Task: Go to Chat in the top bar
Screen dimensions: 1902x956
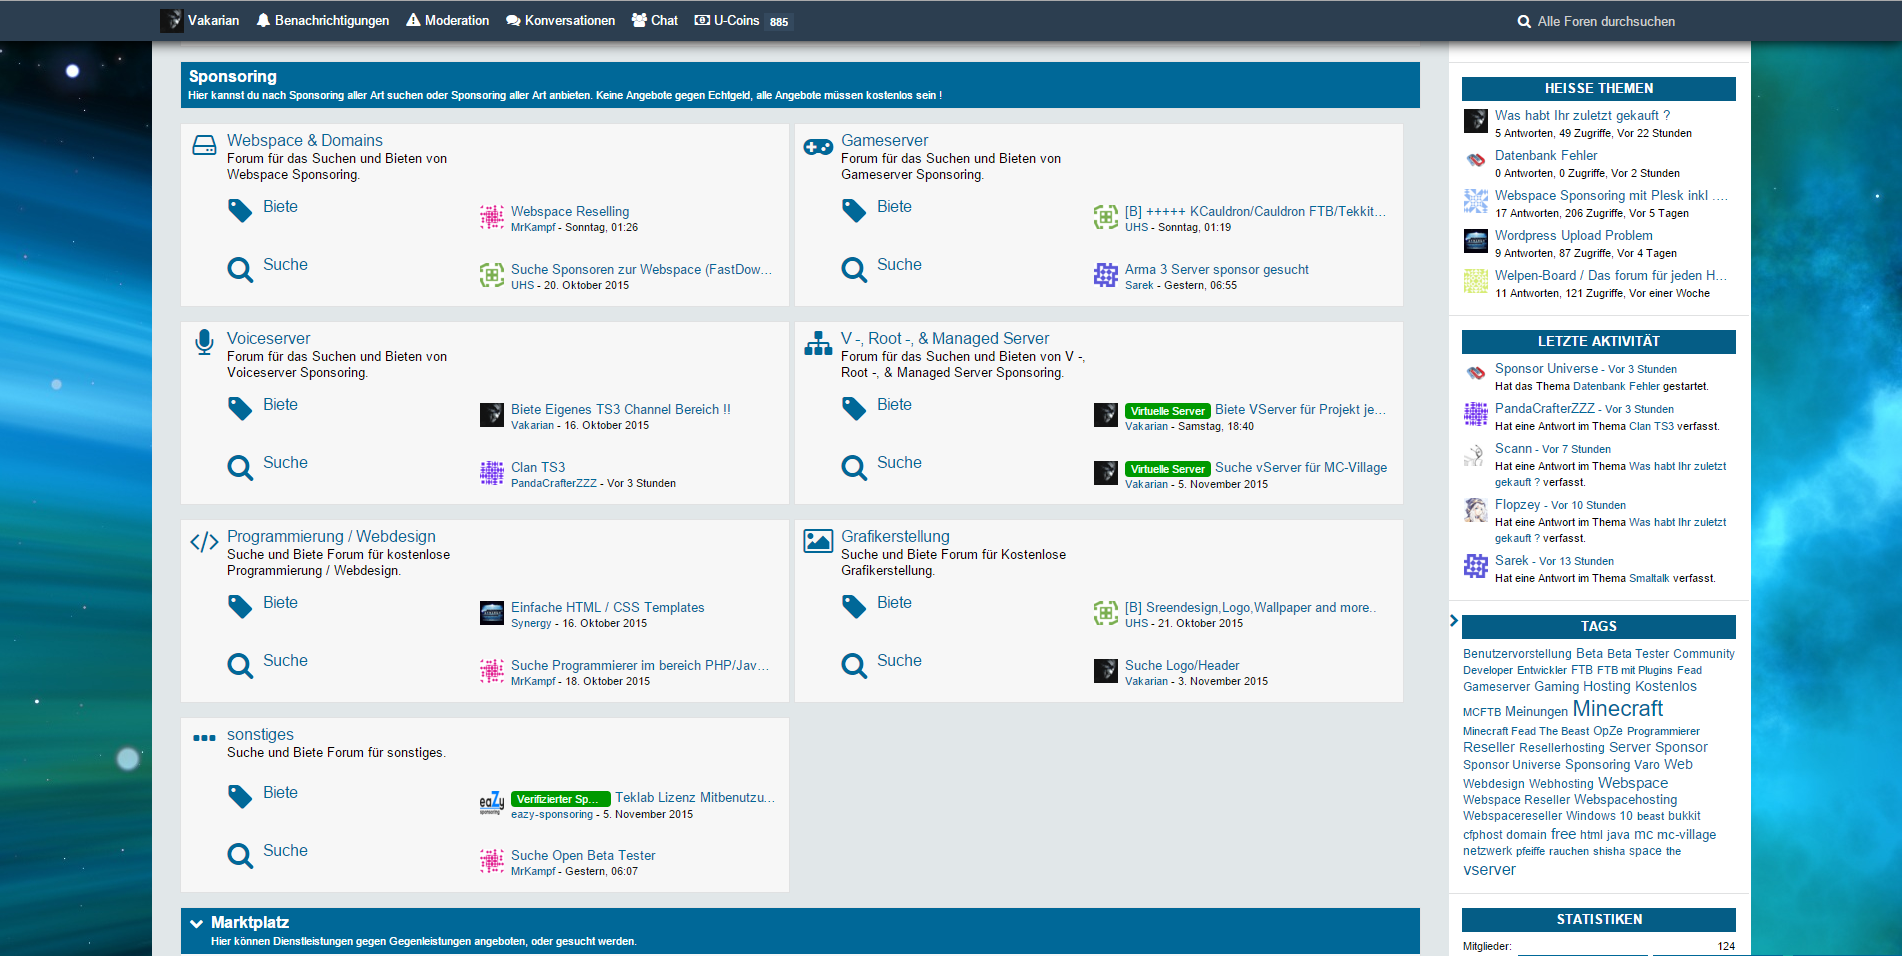Action: tap(654, 21)
